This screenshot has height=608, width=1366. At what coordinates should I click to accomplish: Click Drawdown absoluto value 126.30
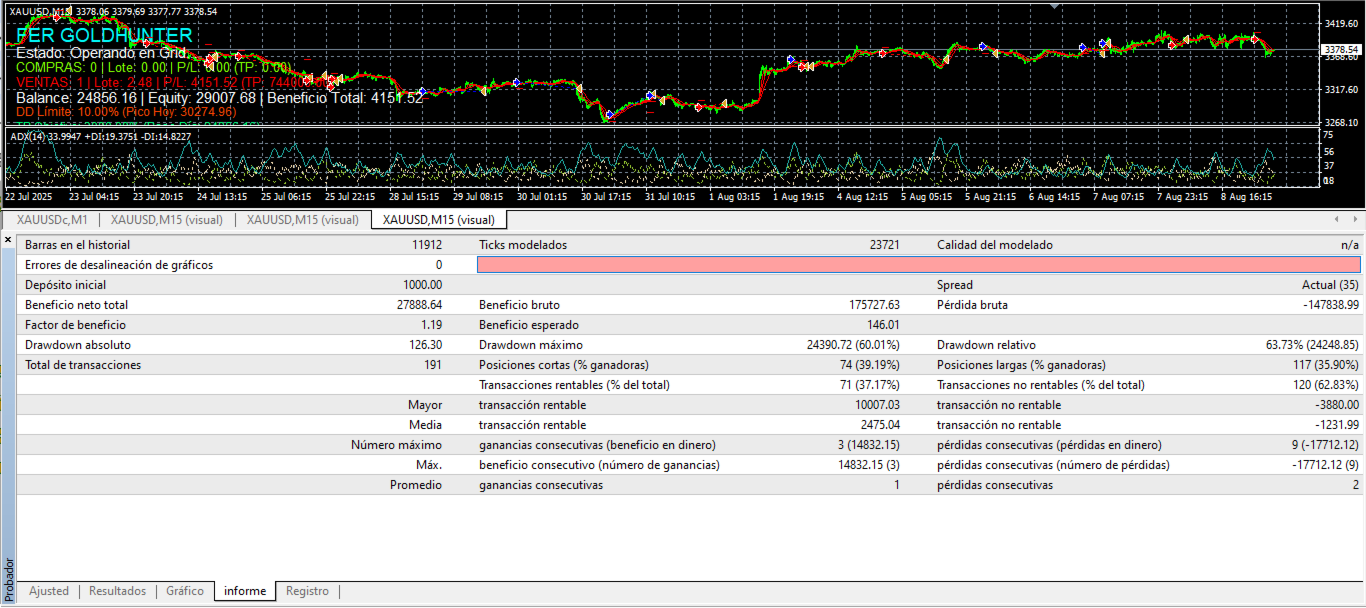[425, 345]
